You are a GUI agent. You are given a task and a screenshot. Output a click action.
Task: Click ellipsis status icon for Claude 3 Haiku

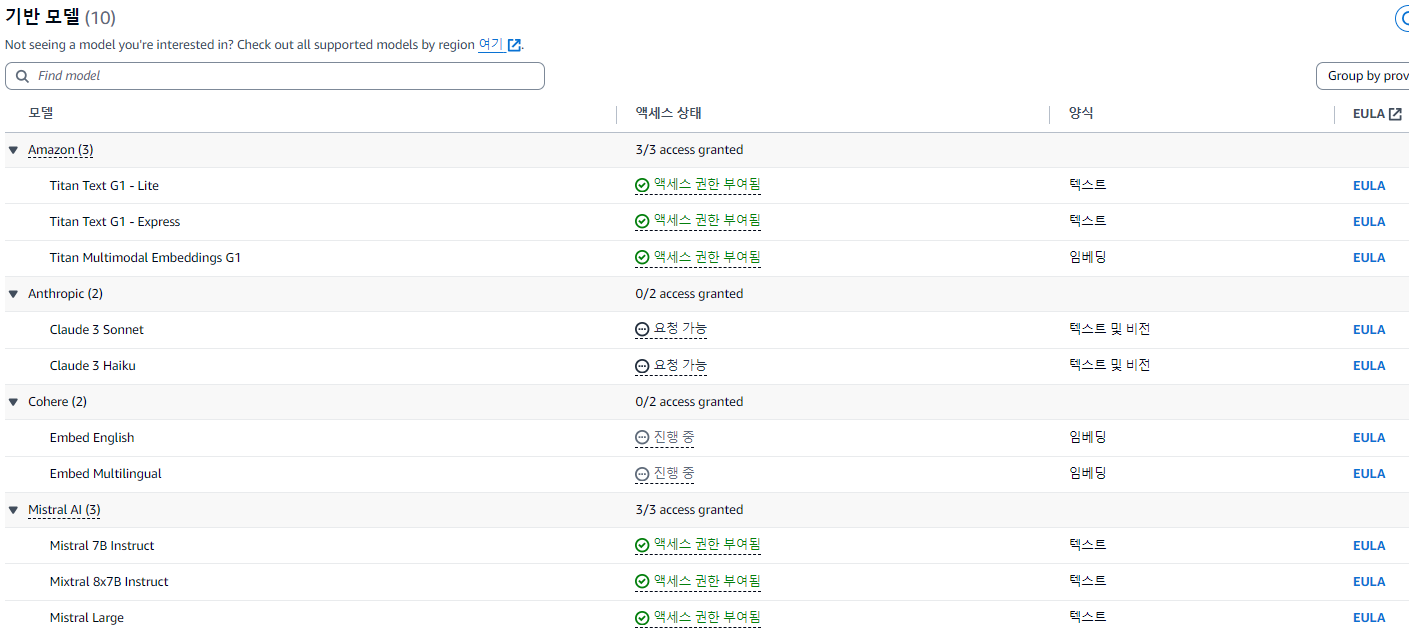[642, 366]
